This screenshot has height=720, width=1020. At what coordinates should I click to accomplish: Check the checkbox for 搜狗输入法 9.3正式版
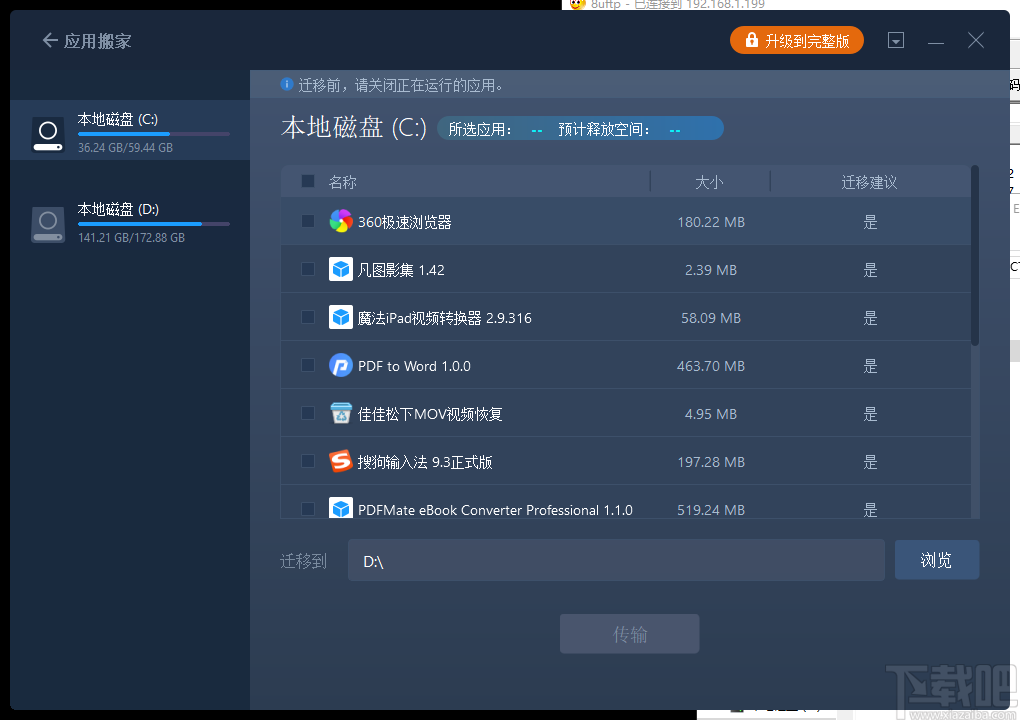point(307,461)
